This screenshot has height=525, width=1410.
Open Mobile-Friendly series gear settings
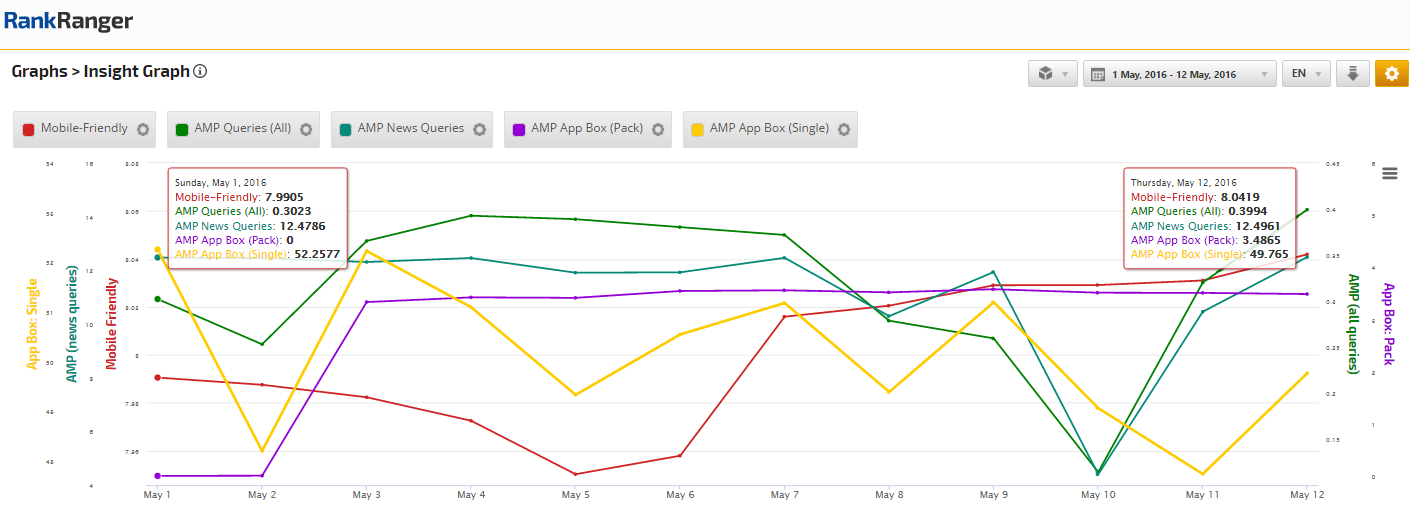(x=143, y=129)
